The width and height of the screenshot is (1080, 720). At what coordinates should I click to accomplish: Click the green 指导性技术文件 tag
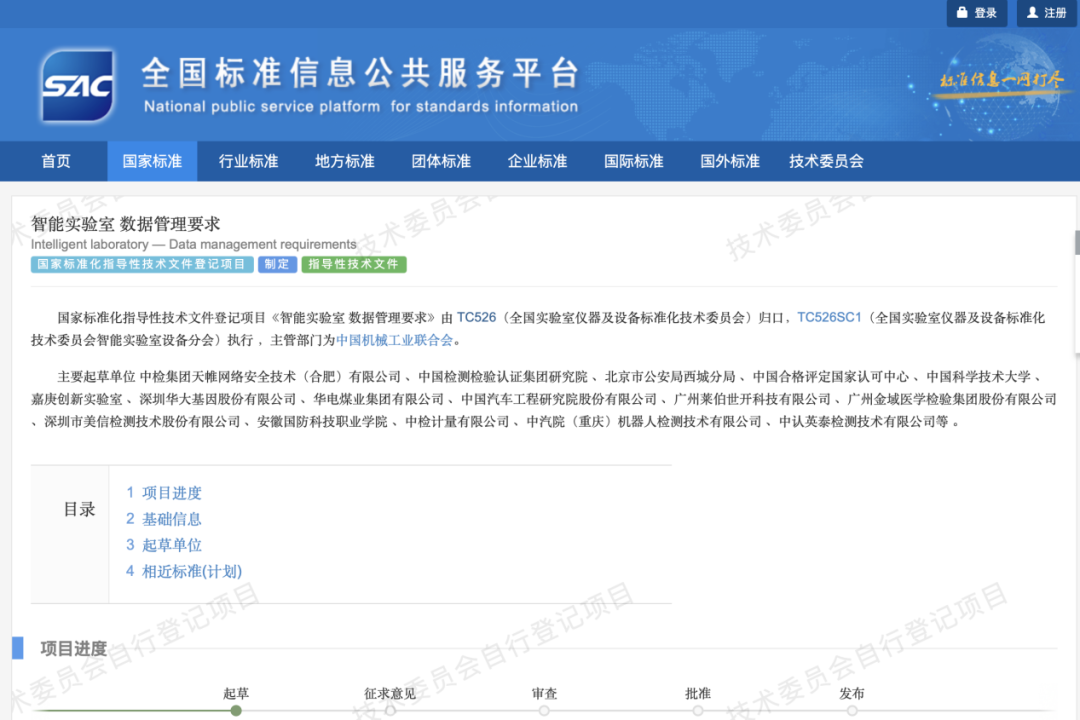[x=354, y=265]
